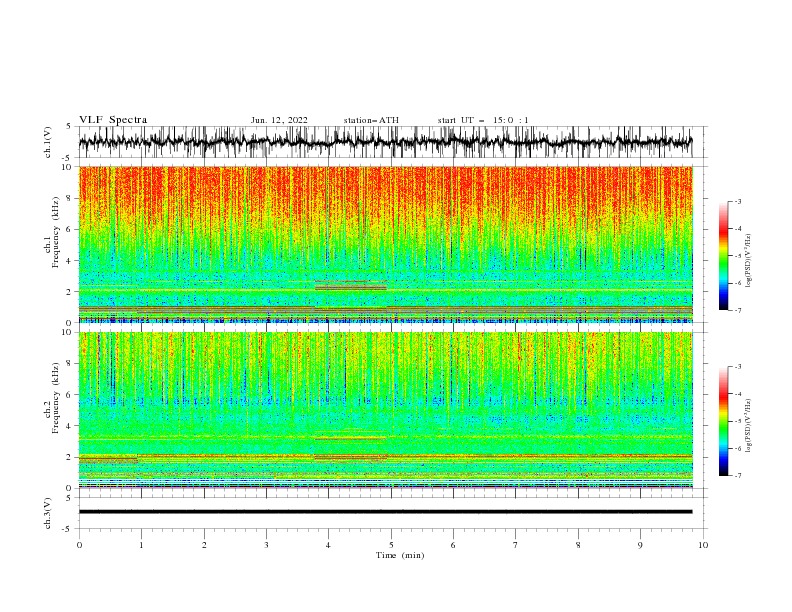Click the 'start UT = 15:0 :1' label
Screen dimensions: 792x612
[483, 120]
